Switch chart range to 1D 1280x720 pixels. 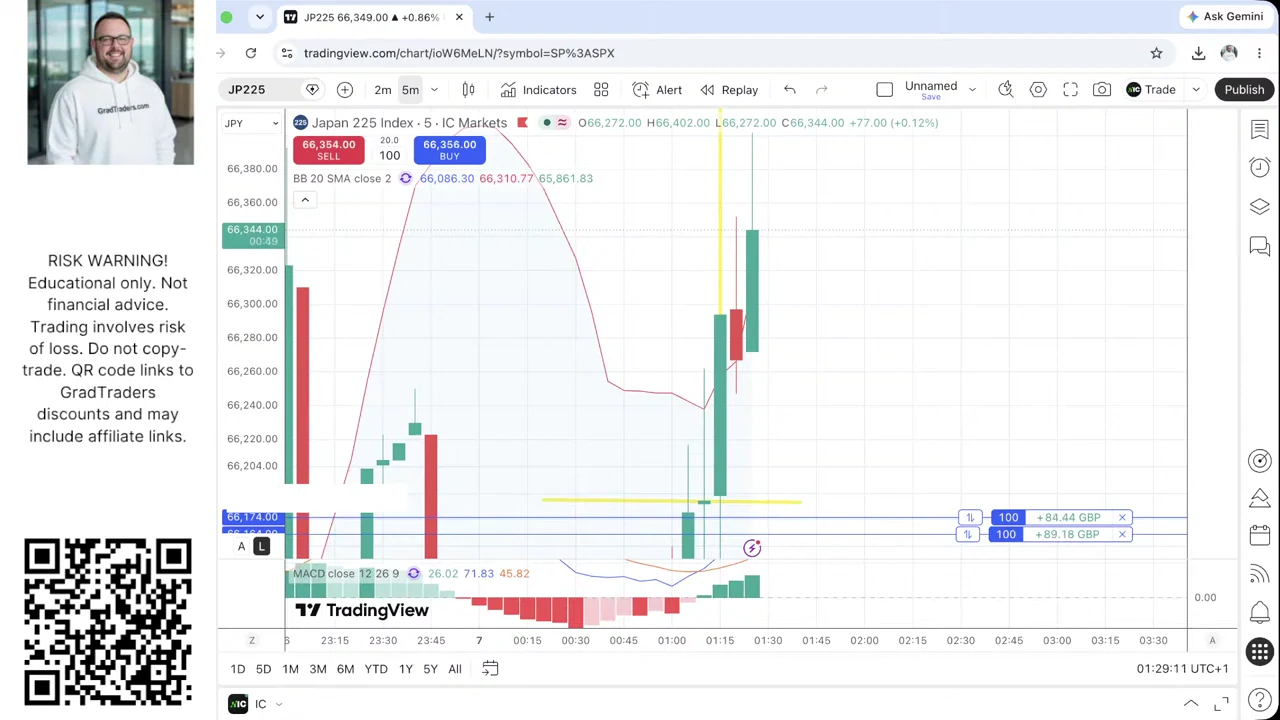pos(237,669)
